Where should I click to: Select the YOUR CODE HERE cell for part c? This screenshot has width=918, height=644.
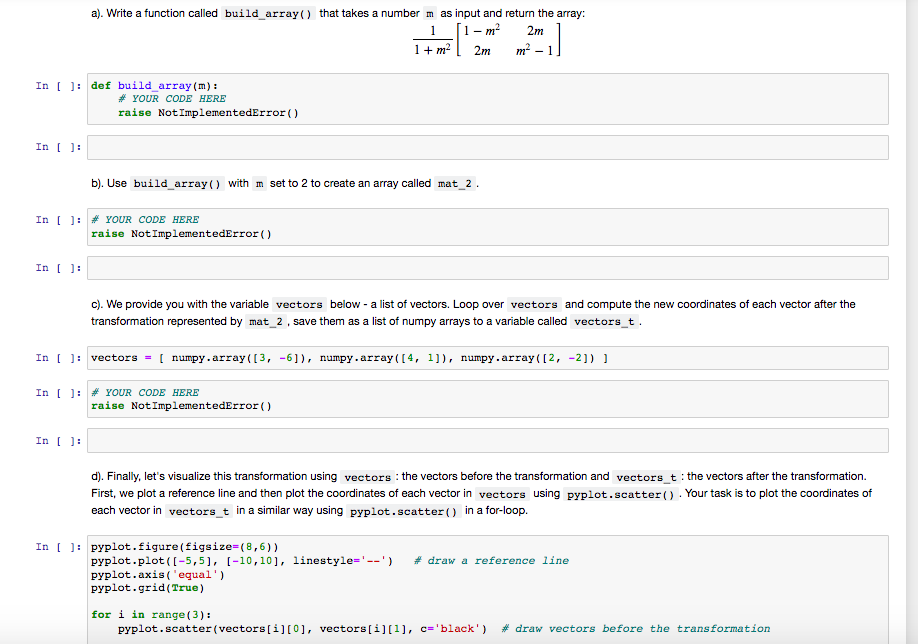(400, 399)
